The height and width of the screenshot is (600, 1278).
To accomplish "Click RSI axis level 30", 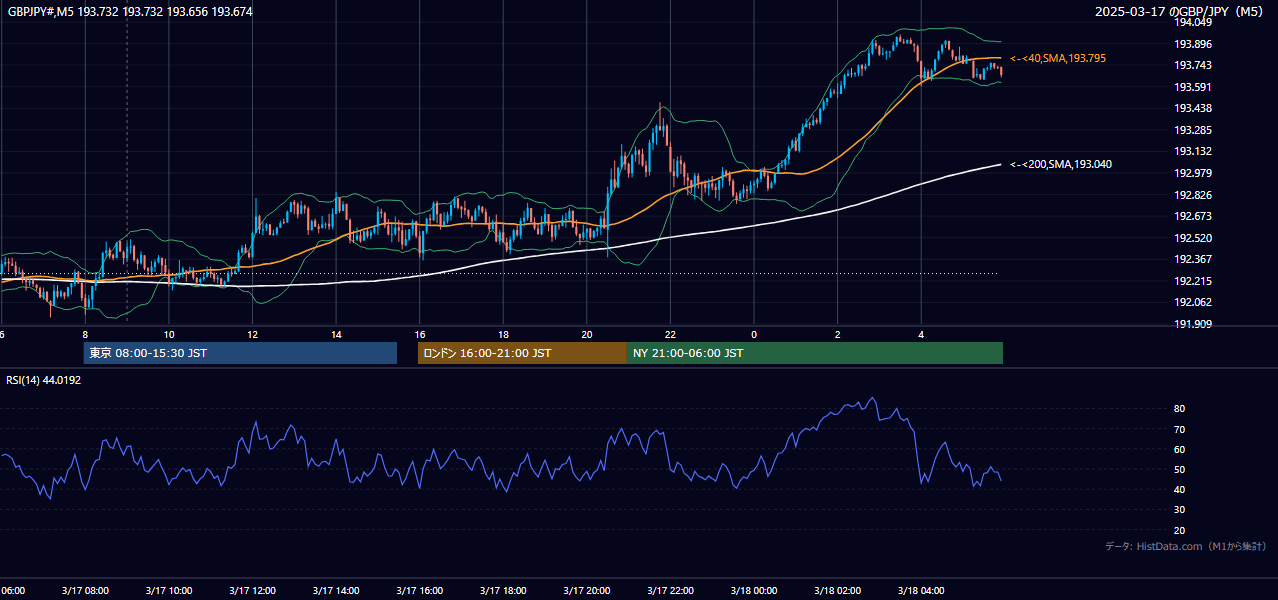I will tap(1180, 510).
